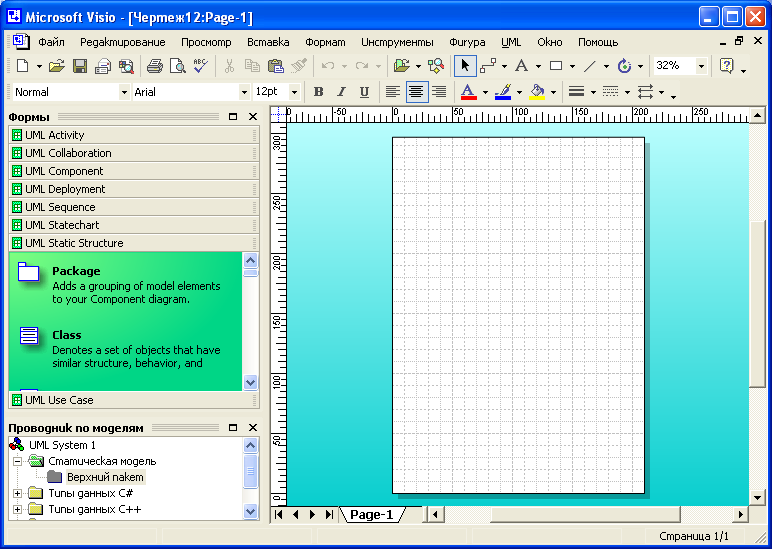Open the Fill Color dropdown arrow
This screenshot has height=549, width=772.
pyautogui.click(x=554, y=92)
